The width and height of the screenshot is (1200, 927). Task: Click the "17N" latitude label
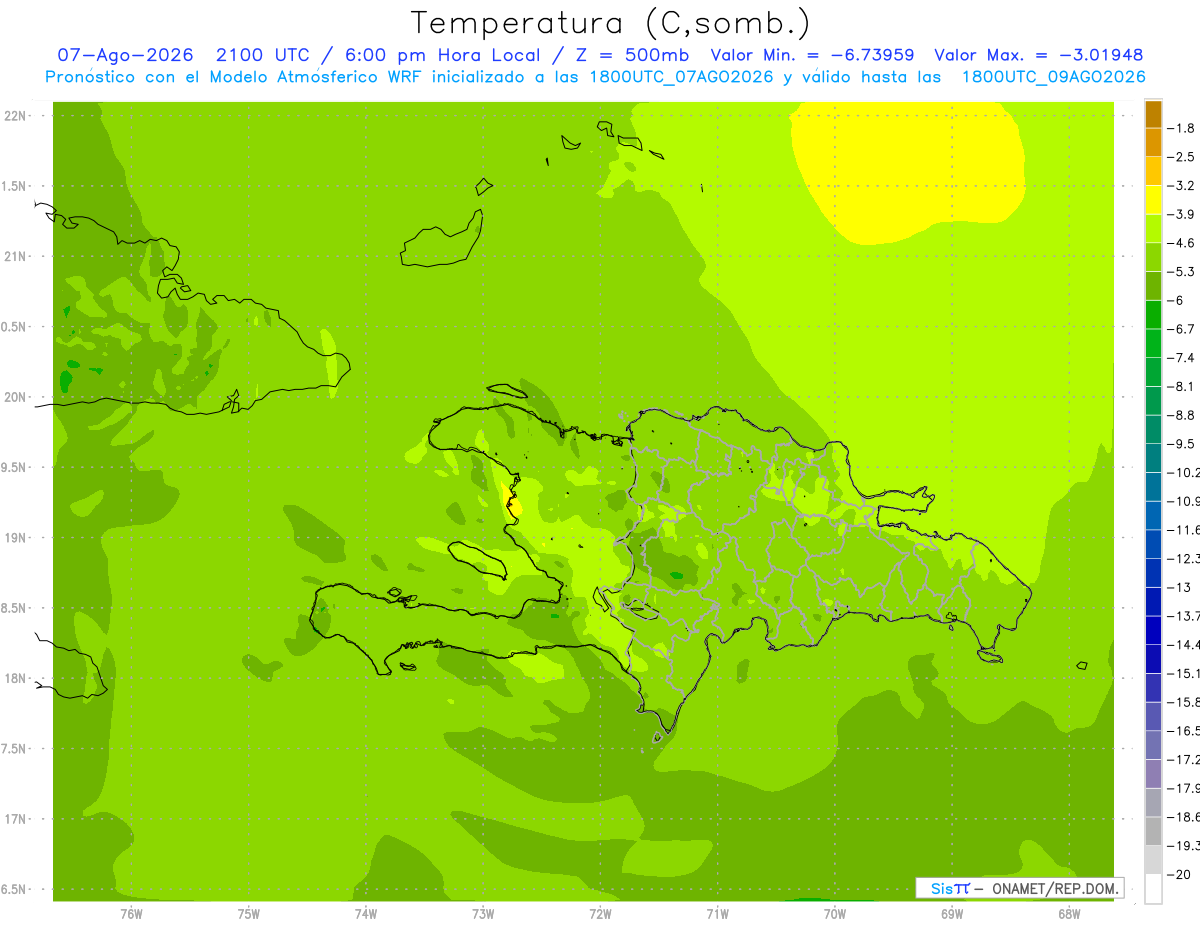tap(15, 820)
